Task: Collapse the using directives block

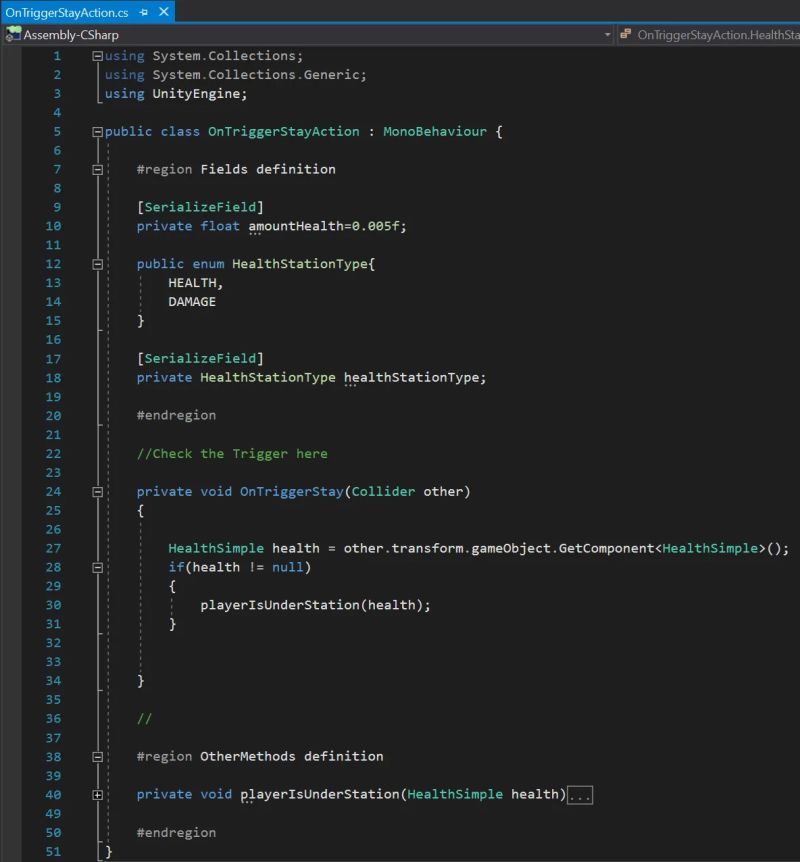Action: 95,56
